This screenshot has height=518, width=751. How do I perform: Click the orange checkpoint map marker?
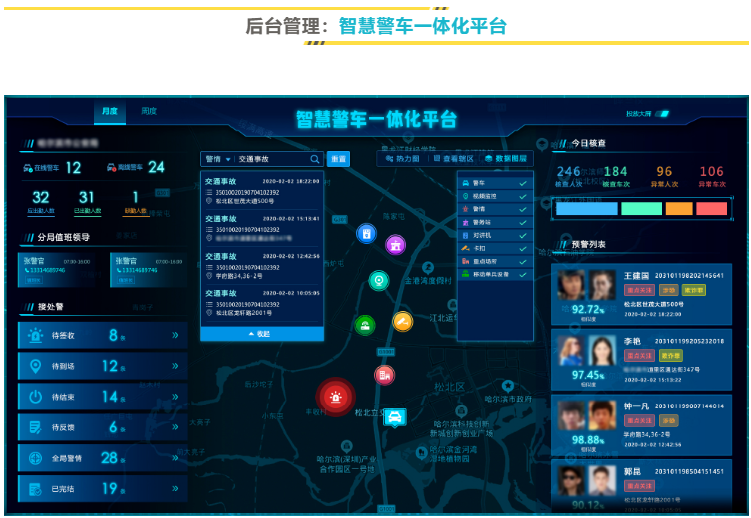coord(402,321)
